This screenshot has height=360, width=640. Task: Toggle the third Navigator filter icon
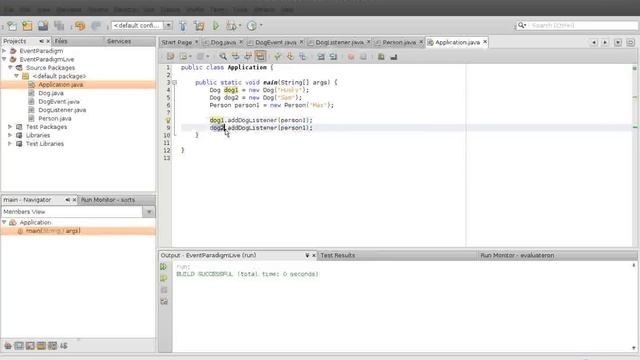click(x=30, y=346)
